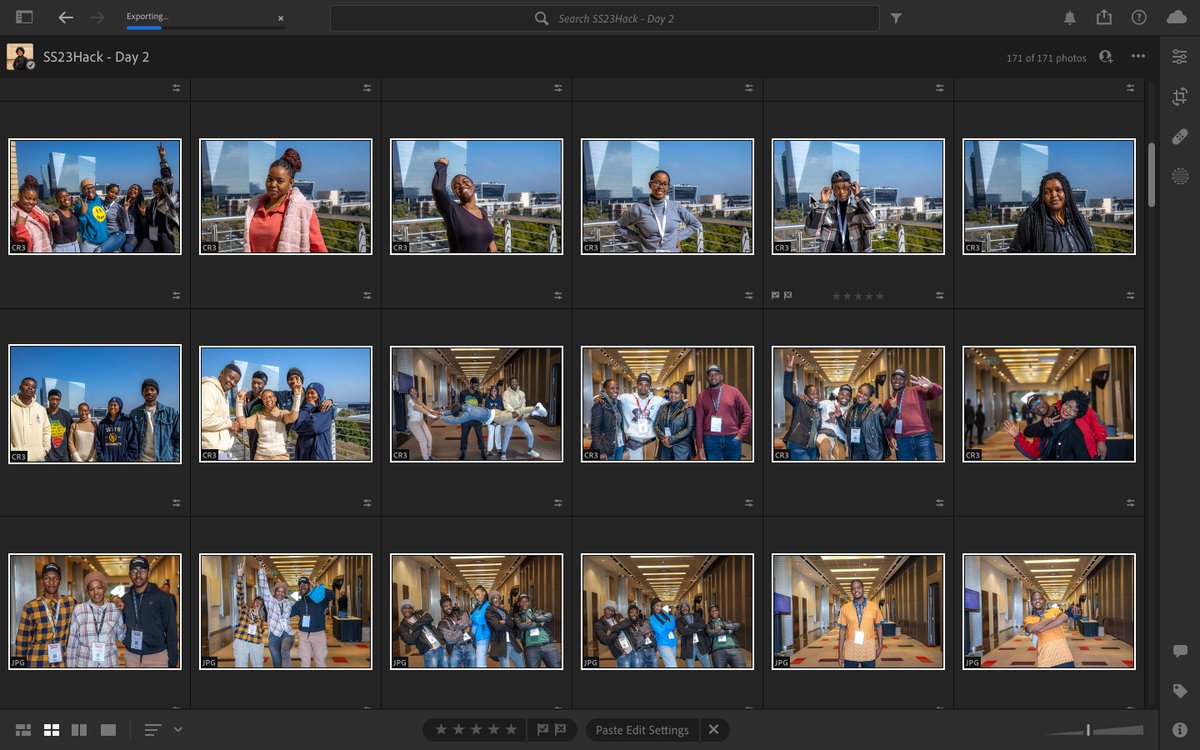Cancel the Exporting progress
The image size is (1200, 750).
(280, 18)
